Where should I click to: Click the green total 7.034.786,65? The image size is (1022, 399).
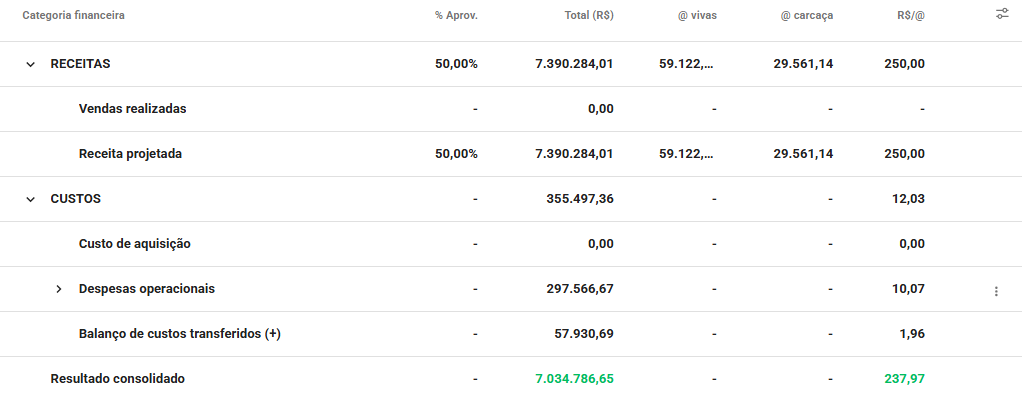[574, 378]
